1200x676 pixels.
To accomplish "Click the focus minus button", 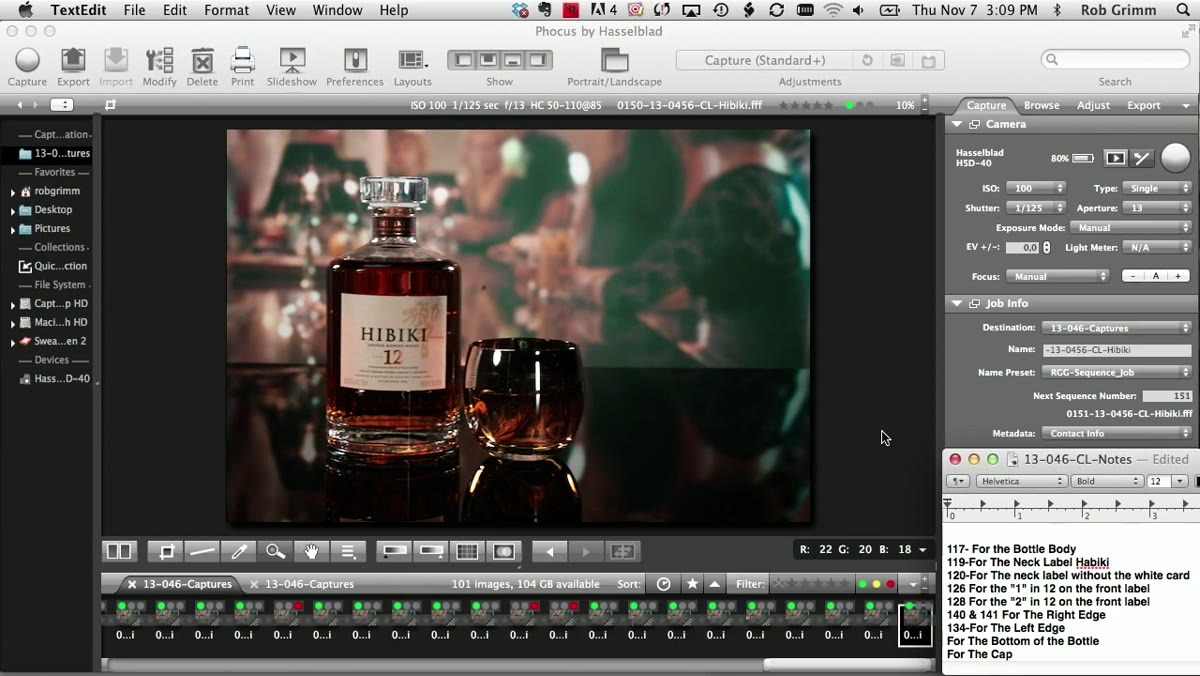I will [x=1133, y=276].
